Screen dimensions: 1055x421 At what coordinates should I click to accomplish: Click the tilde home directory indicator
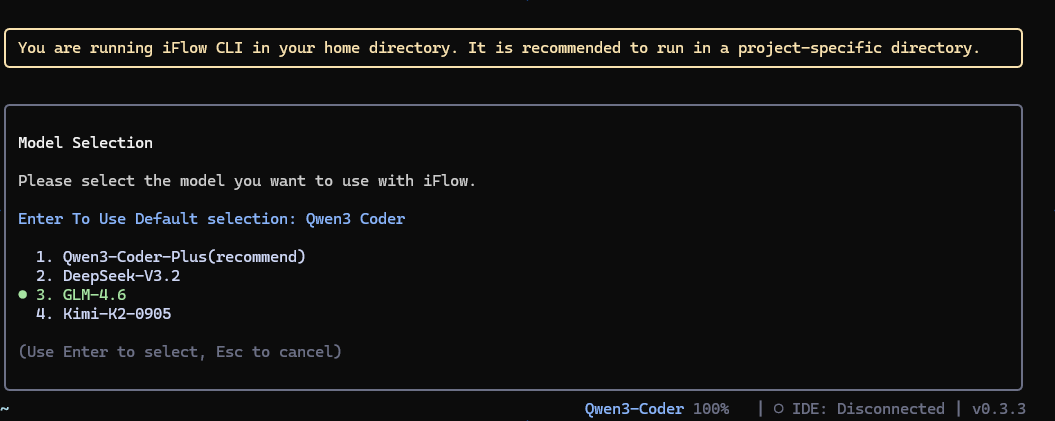pyautogui.click(x=6, y=409)
